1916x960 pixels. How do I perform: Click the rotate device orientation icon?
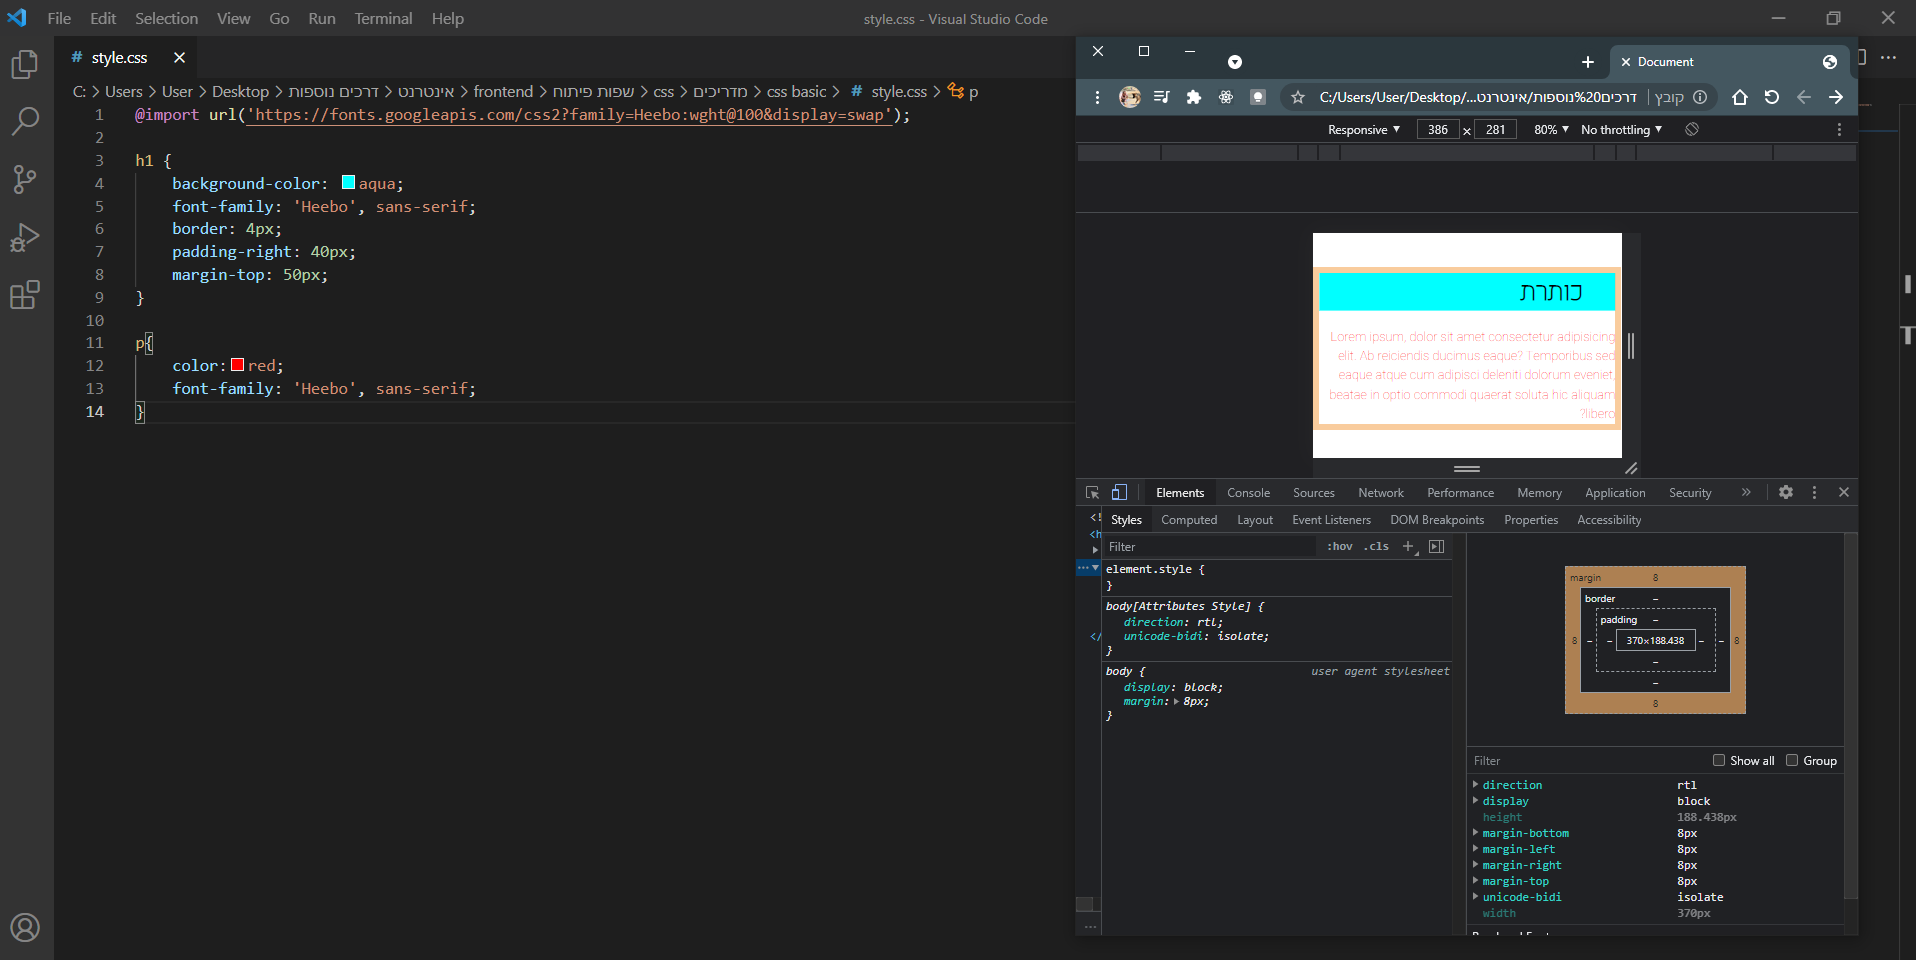[1692, 129]
